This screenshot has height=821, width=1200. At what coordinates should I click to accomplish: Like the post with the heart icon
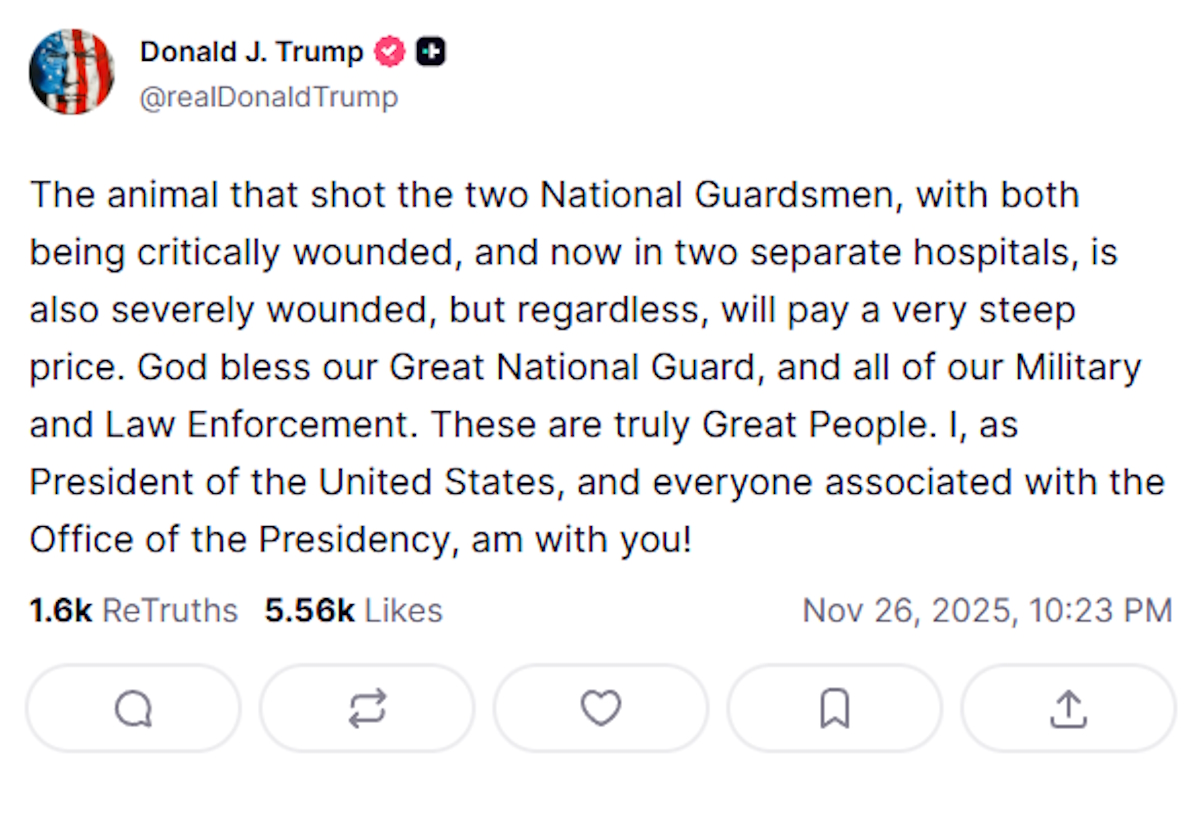(x=600, y=708)
